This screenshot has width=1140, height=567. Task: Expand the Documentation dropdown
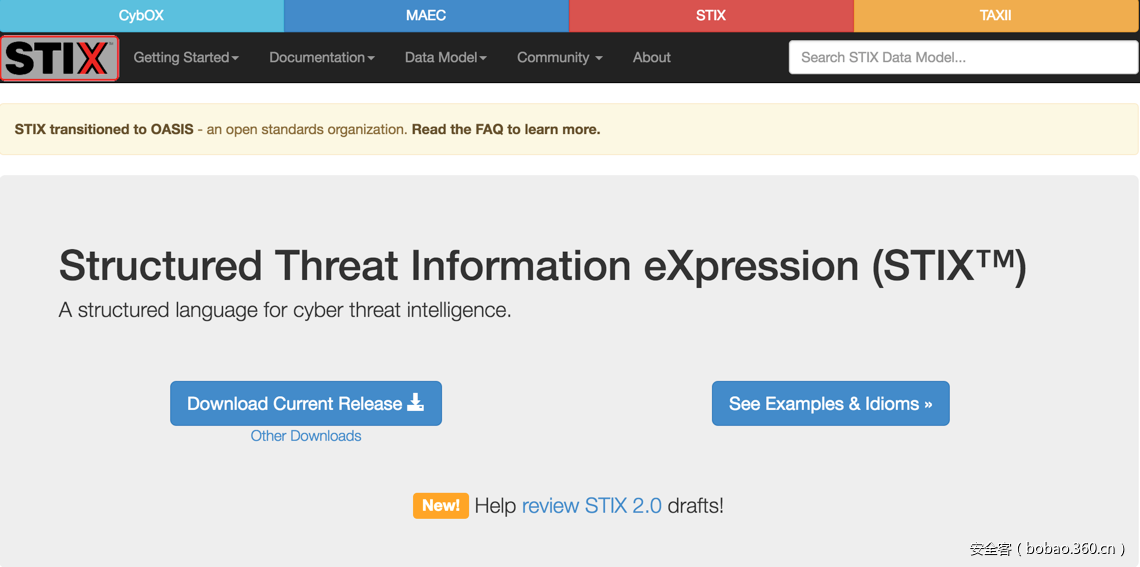pos(321,58)
